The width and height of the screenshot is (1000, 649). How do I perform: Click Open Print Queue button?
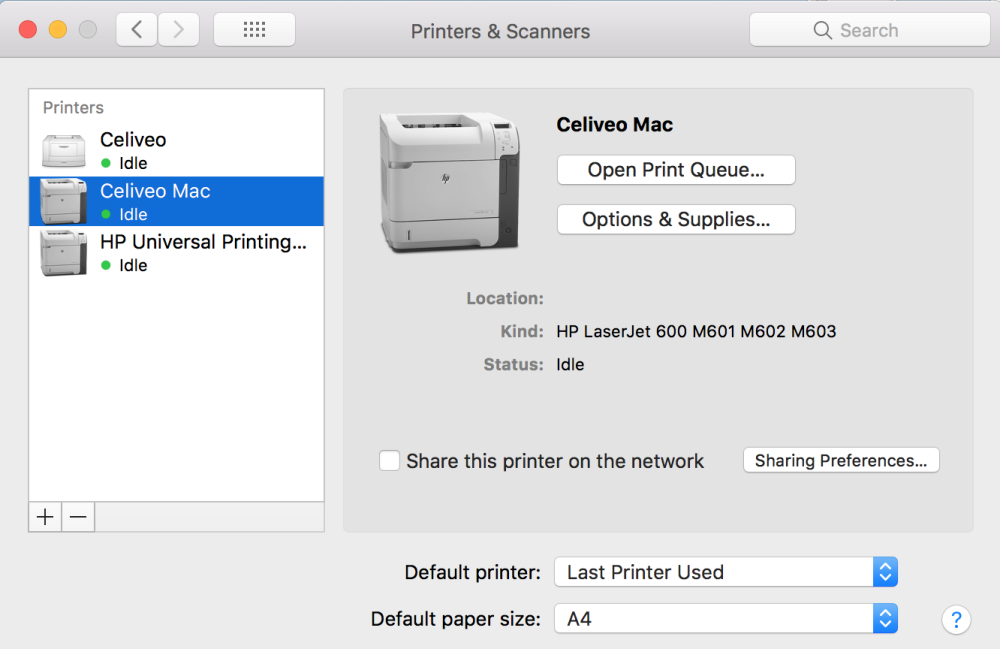coord(676,170)
